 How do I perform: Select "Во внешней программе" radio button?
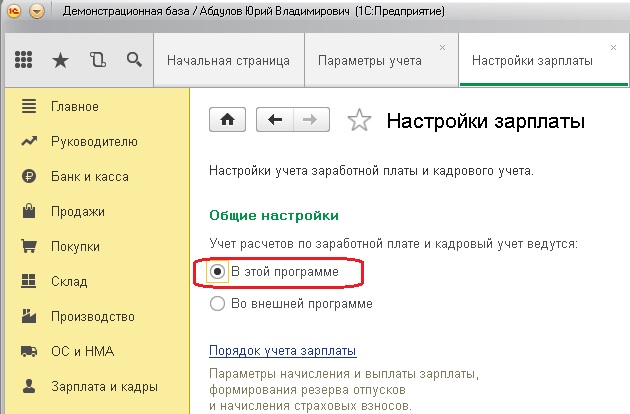(x=217, y=304)
